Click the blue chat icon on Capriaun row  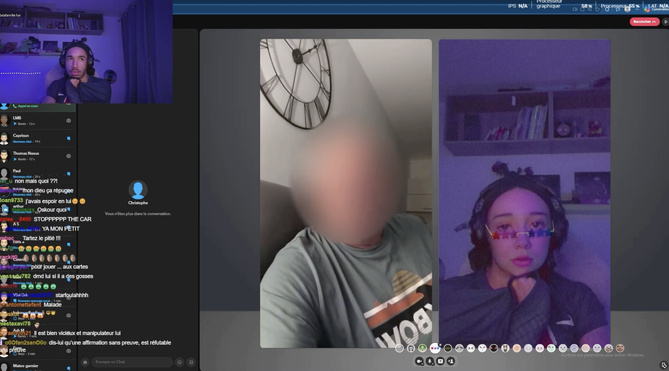[68, 139]
